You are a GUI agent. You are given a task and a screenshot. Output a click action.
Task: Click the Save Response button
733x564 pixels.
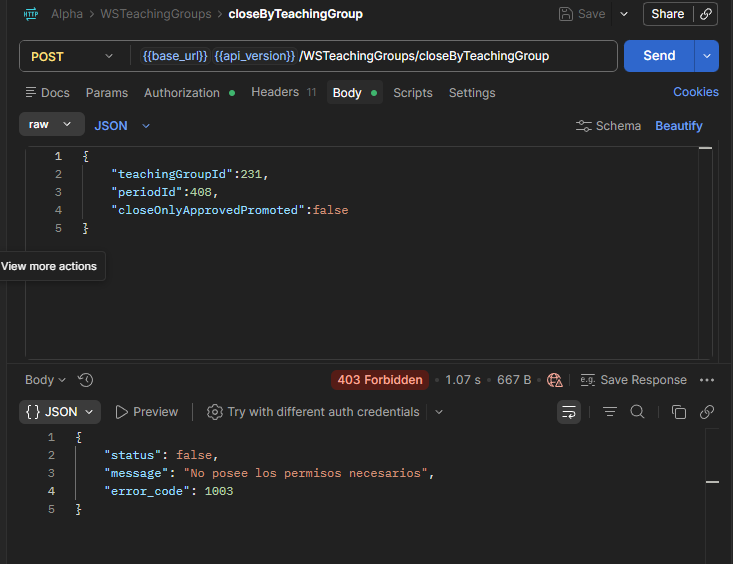point(633,380)
